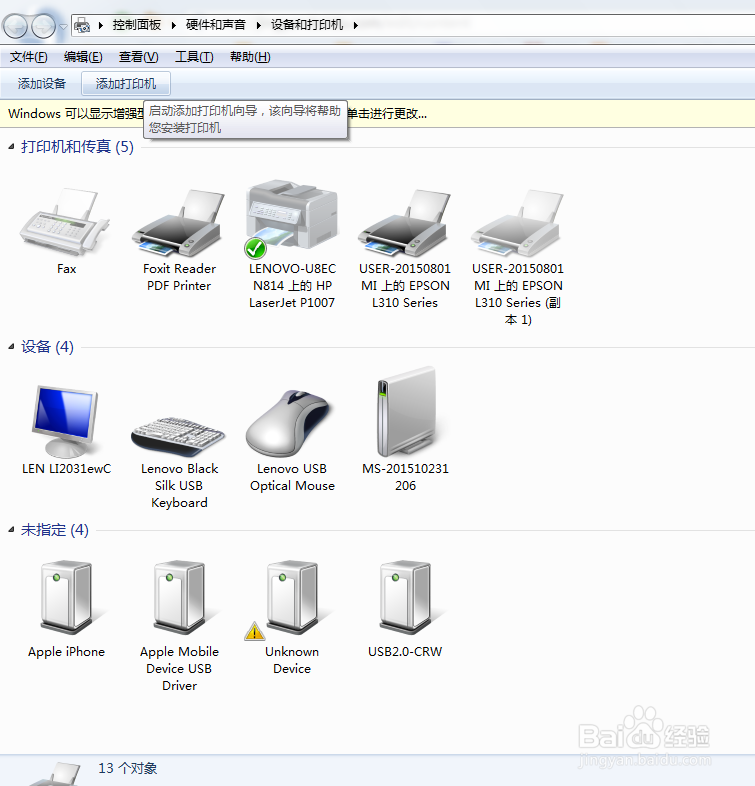Open the 帮助(H) menu
Image resolution: width=755 pixels, height=786 pixels.
(250, 57)
